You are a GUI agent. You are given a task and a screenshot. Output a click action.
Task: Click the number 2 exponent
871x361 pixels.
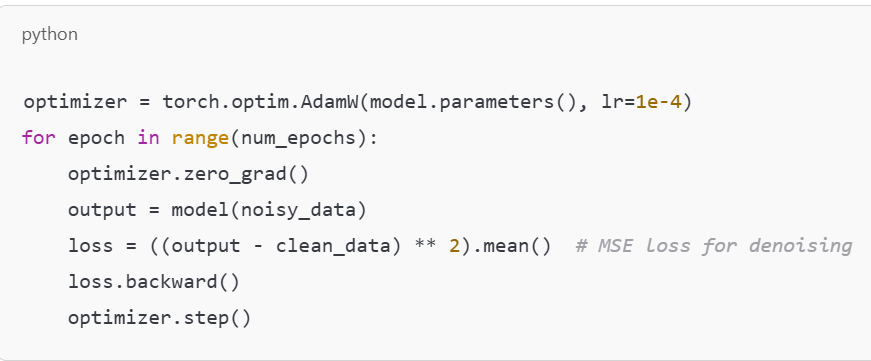(454, 245)
